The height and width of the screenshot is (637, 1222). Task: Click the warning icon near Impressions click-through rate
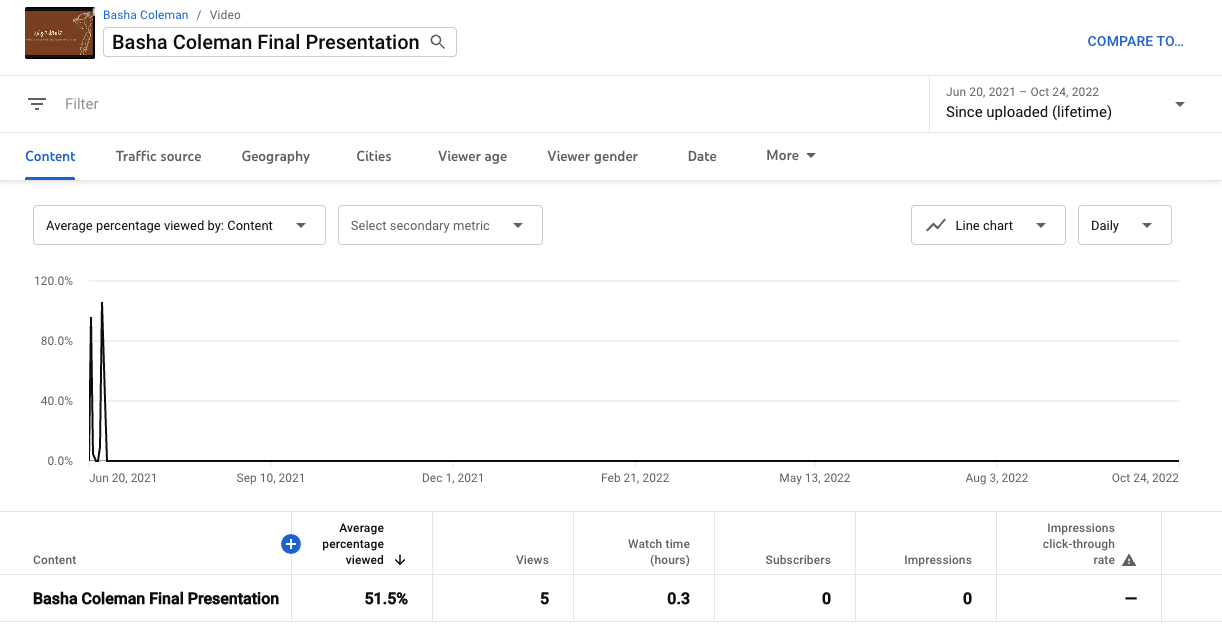[1131, 561]
